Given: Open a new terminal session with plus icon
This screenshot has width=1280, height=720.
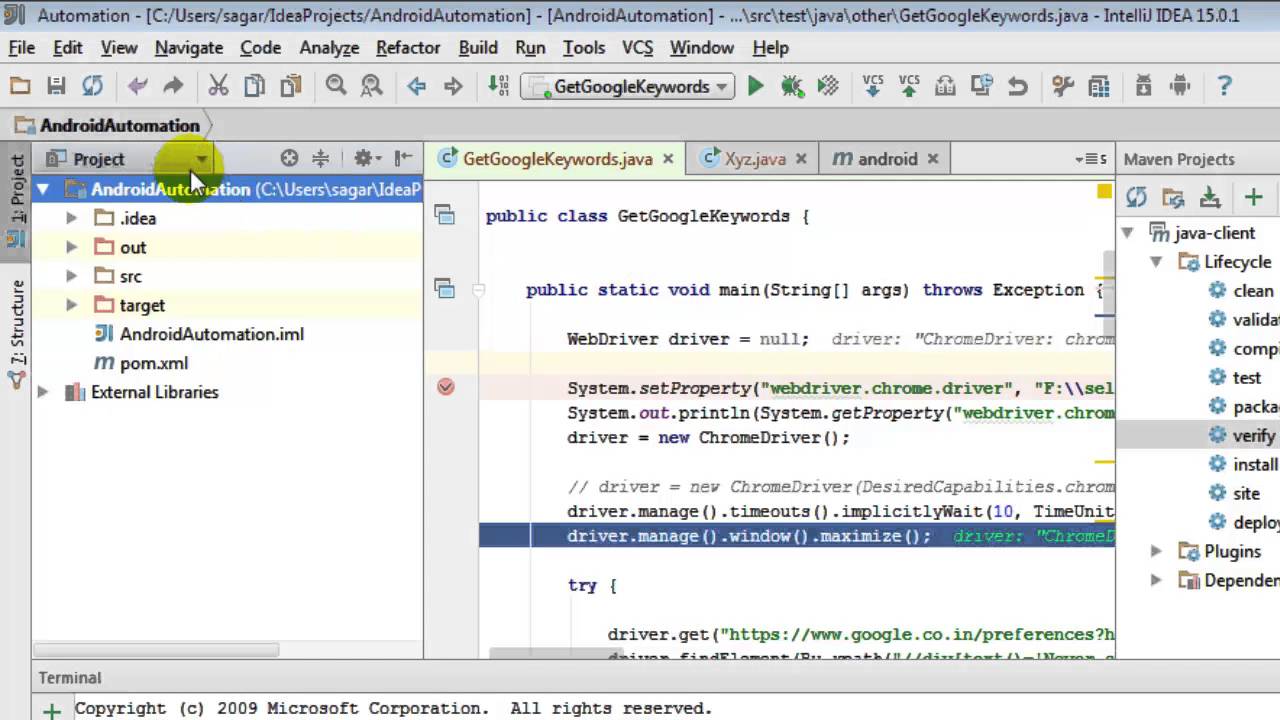Looking at the screenshot, I should (x=51, y=711).
